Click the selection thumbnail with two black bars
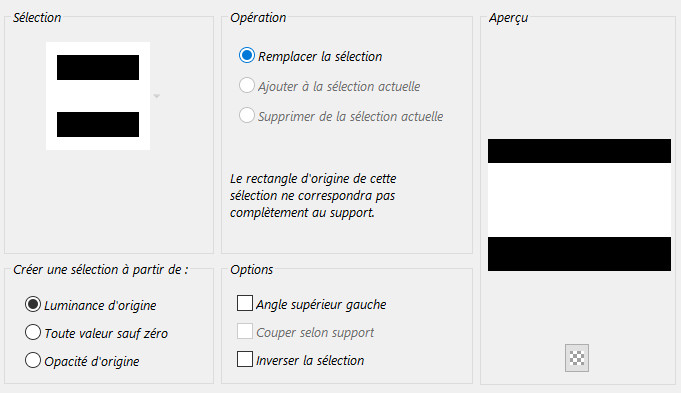The width and height of the screenshot is (681, 393). (98, 96)
